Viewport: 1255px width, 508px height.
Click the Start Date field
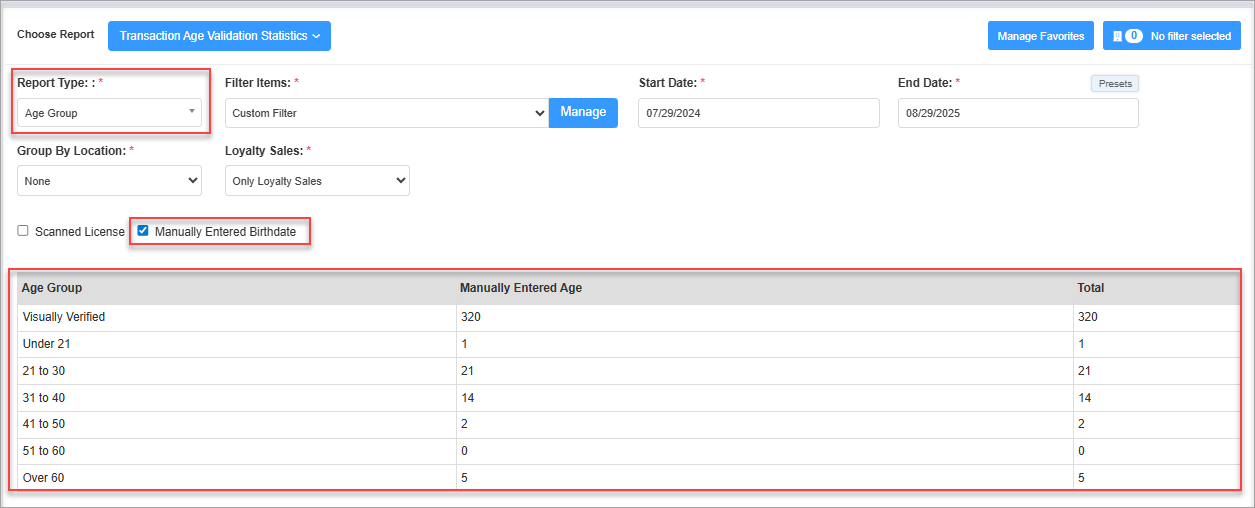click(x=759, y=113)
